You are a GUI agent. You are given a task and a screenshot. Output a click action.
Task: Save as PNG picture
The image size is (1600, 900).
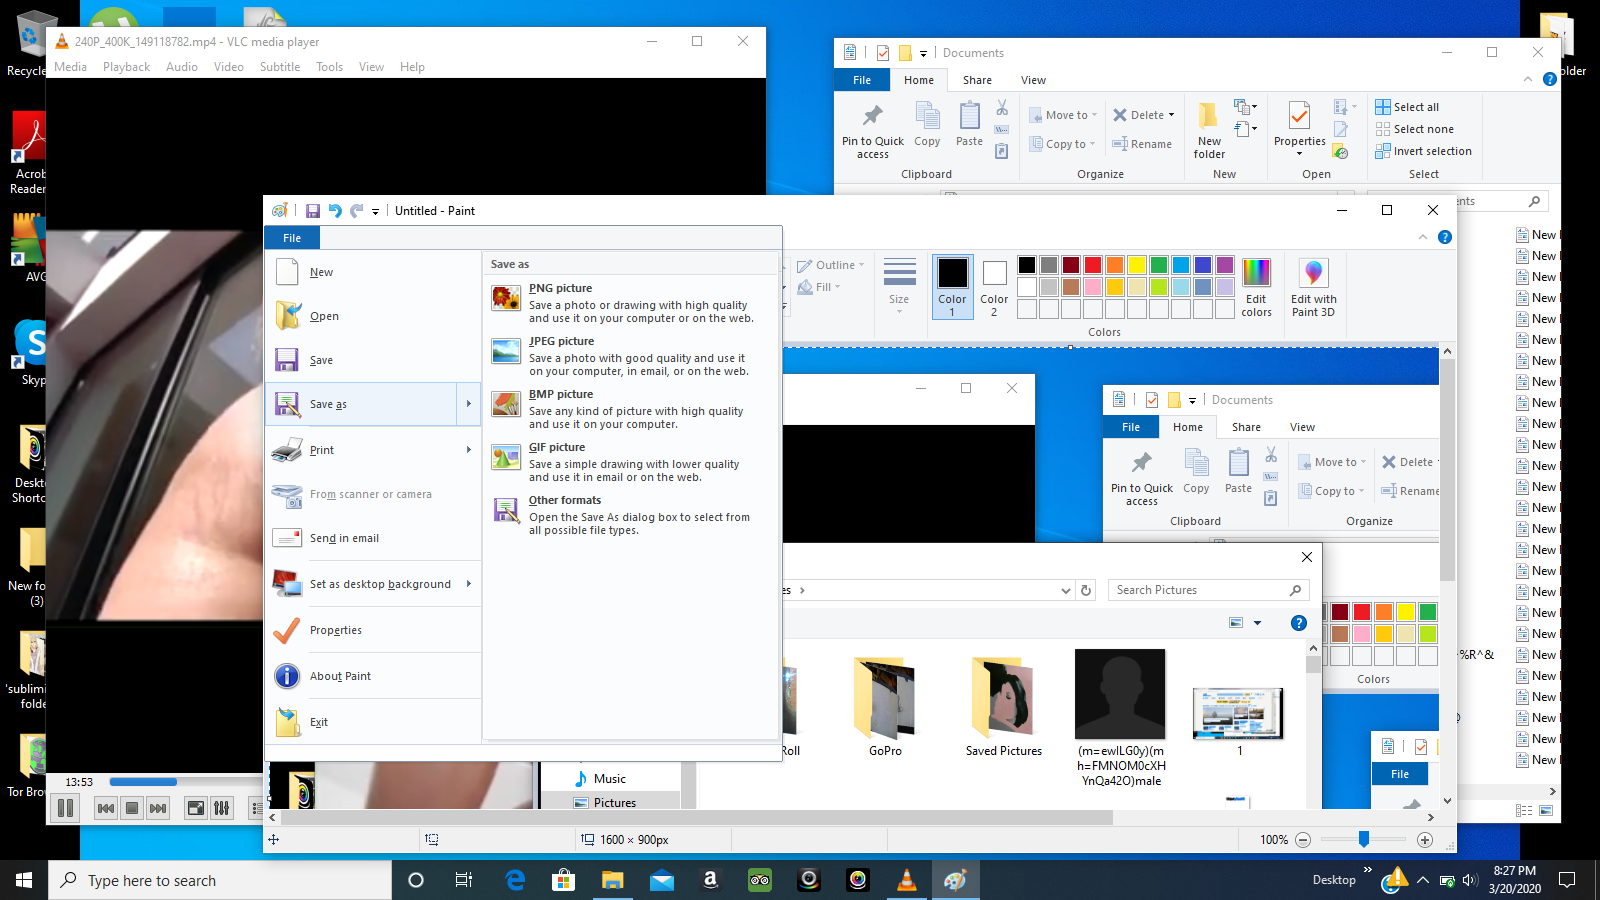[631, 303]
